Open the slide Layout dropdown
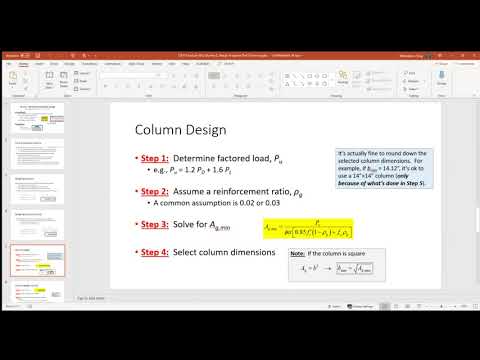480x360 pixels. tap(82, 73)
